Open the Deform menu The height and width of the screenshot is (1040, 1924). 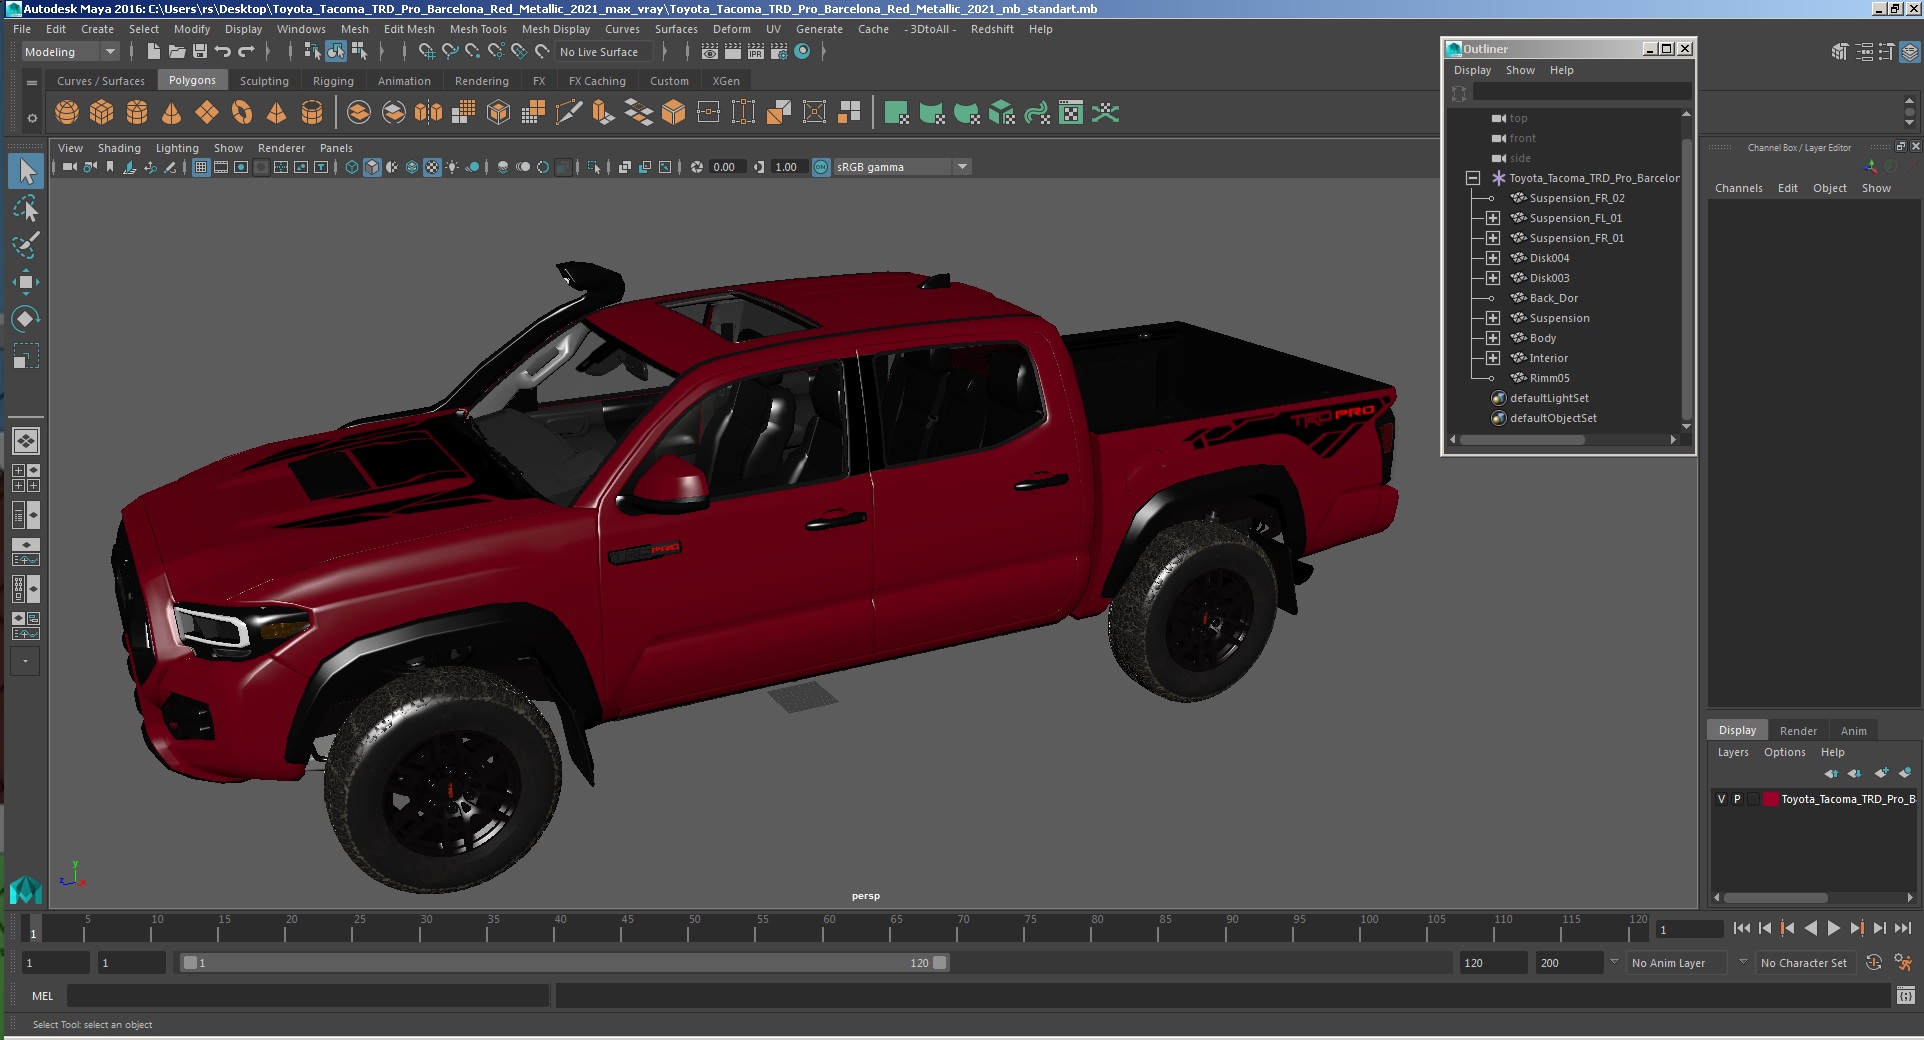point(731,29)
